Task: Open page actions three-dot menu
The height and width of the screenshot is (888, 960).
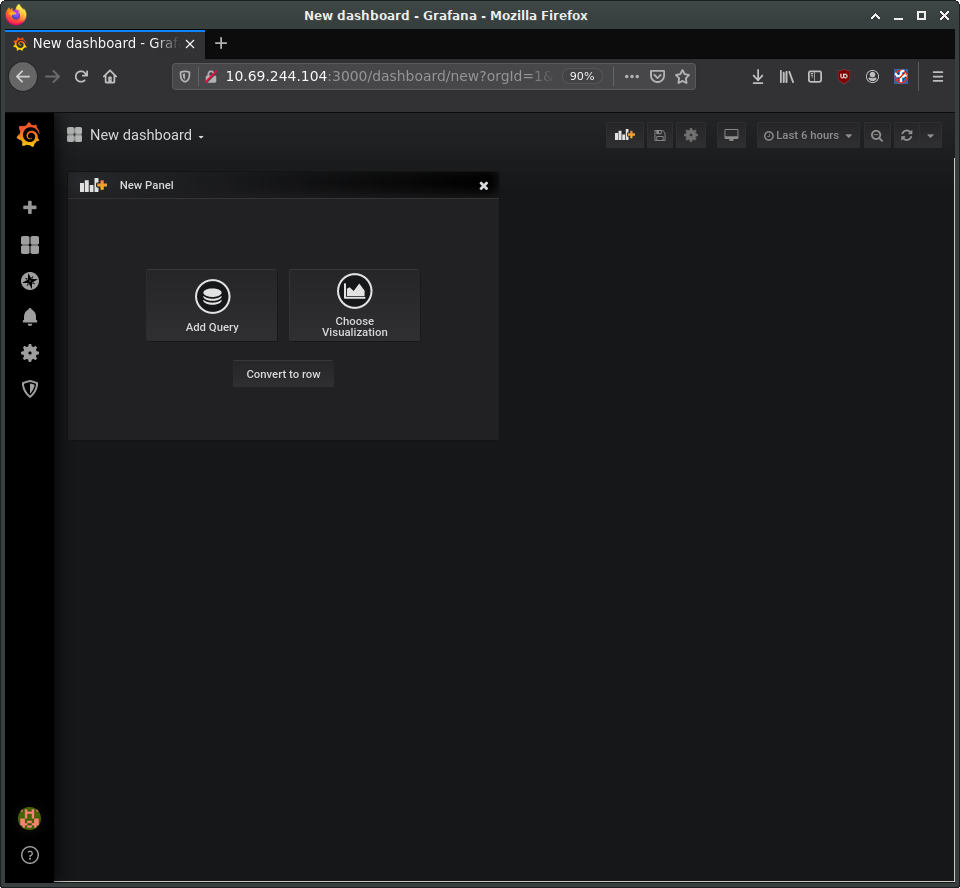Action: 632,77
